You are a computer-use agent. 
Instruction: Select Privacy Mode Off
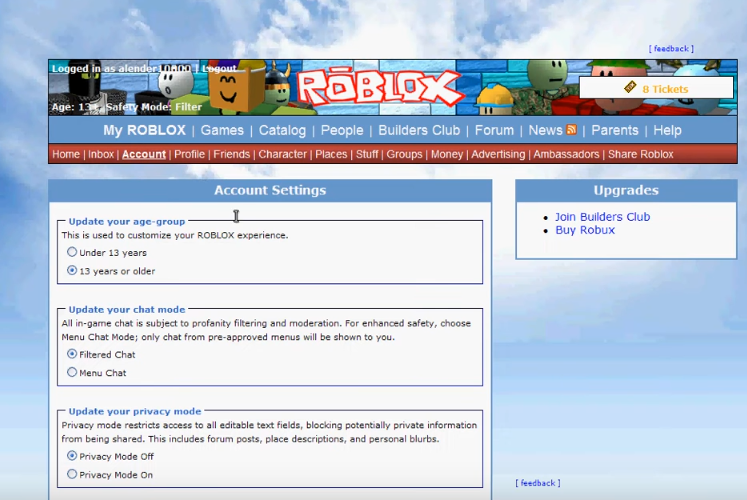72,456
